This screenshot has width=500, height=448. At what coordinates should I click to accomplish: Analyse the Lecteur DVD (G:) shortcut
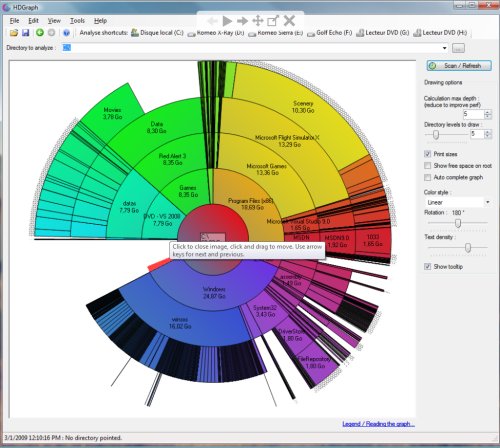point(383,33)
